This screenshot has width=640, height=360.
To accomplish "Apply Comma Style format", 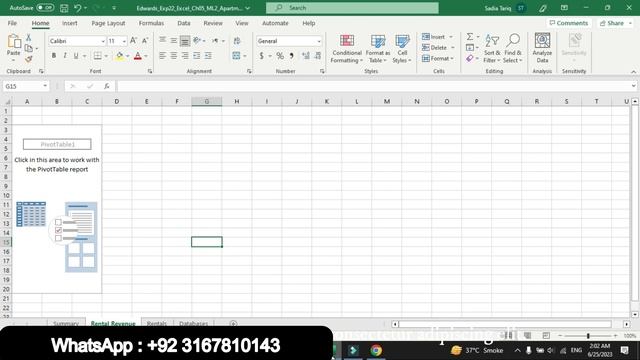I will click(291, 56).
